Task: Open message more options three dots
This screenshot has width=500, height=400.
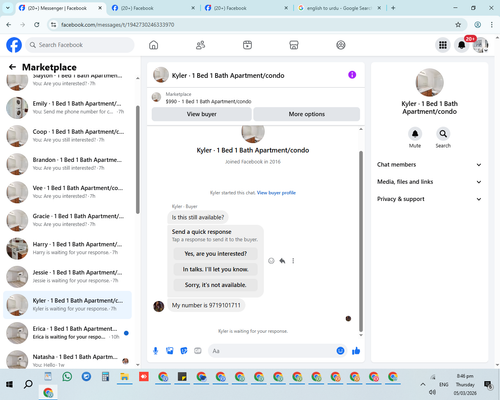Action: pyautogui.click(x=293, y=261)
